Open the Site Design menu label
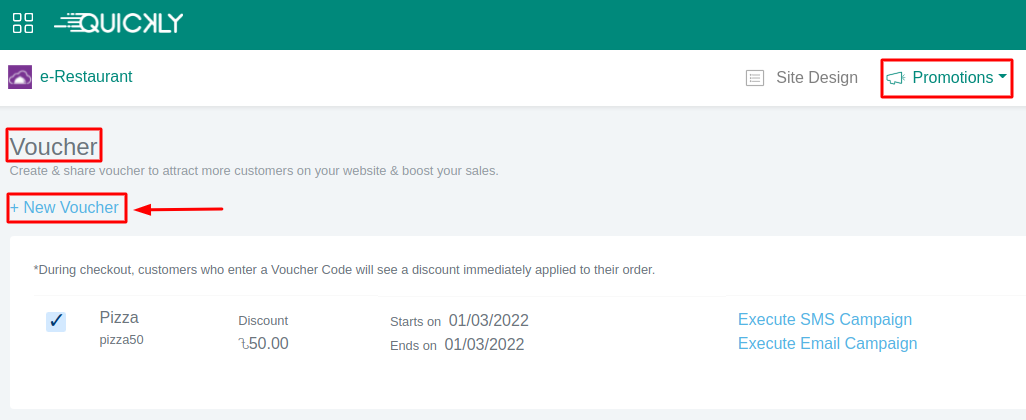The width and height of the screenshot is (1026, 420). [x=816, y=78]
